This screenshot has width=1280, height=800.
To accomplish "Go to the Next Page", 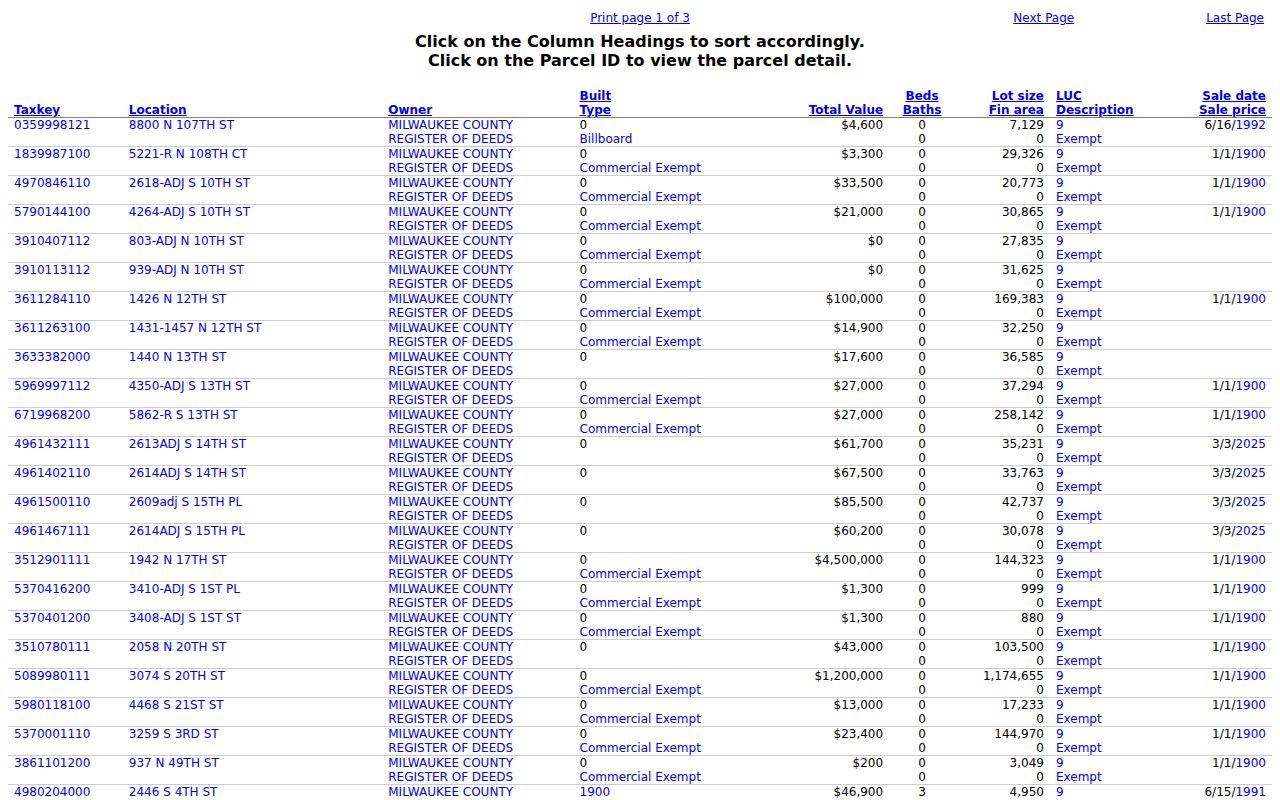I will coord(1043,18).
